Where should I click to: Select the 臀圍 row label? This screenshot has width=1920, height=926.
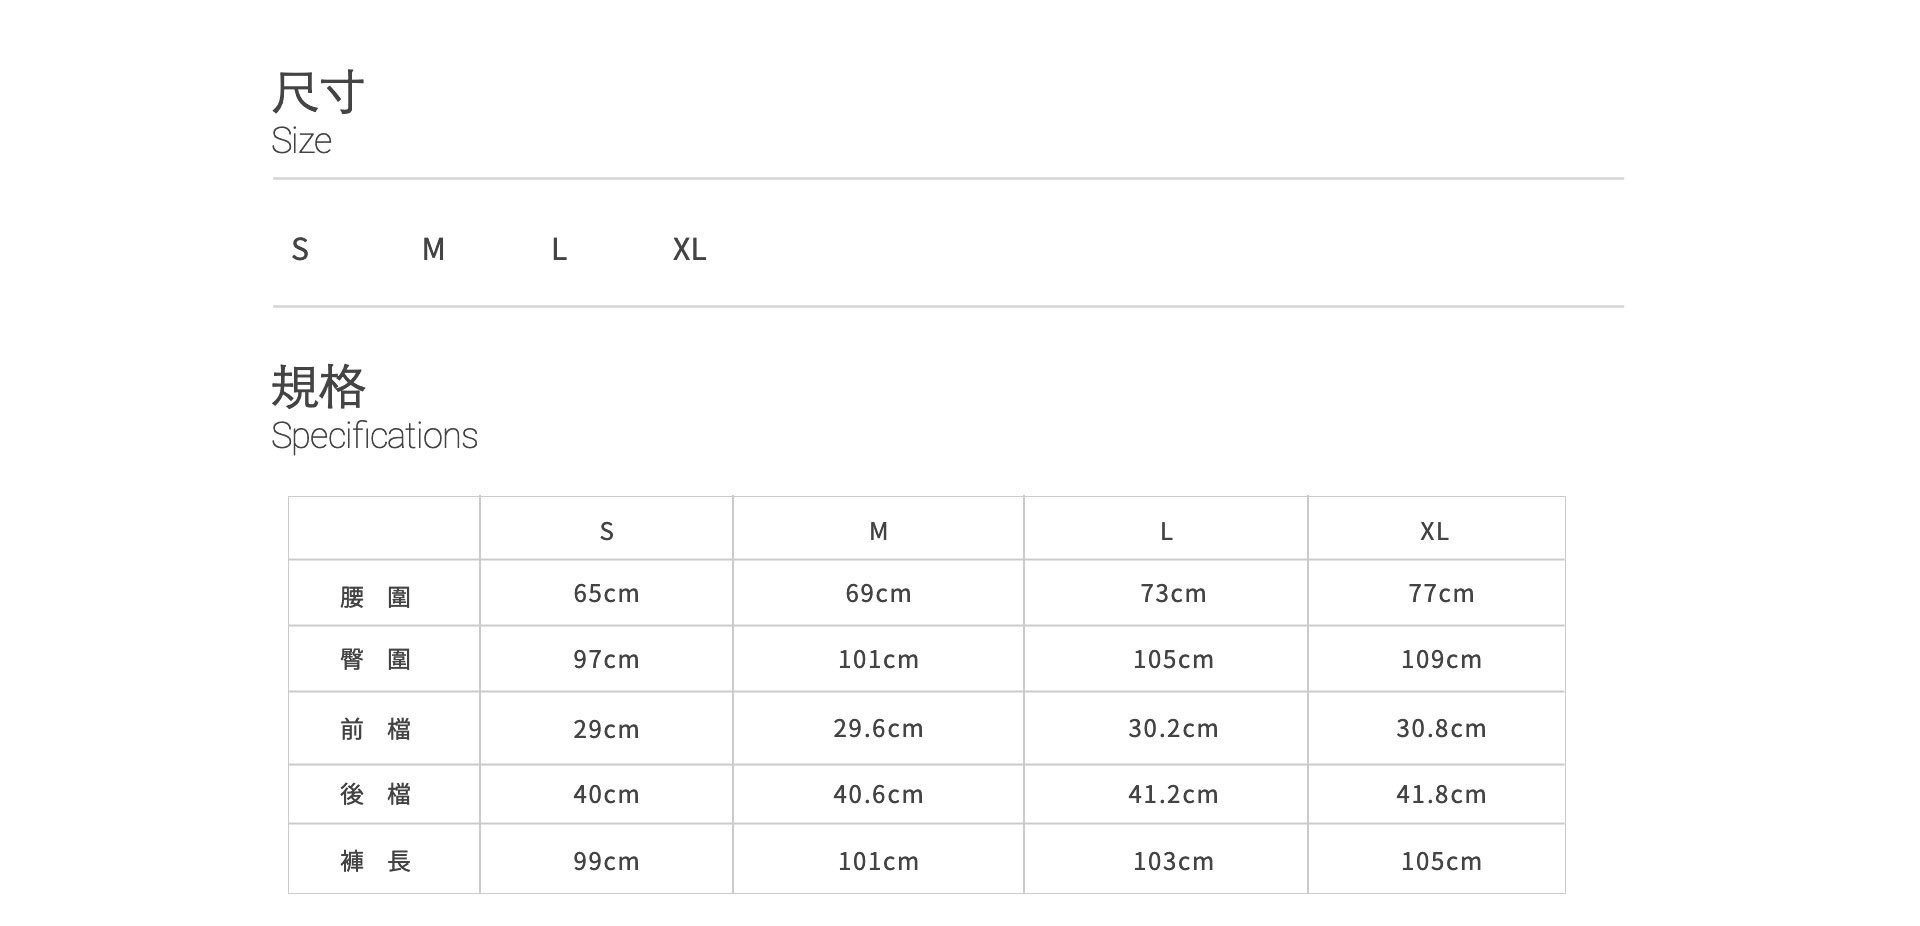(x=375, y=659)
